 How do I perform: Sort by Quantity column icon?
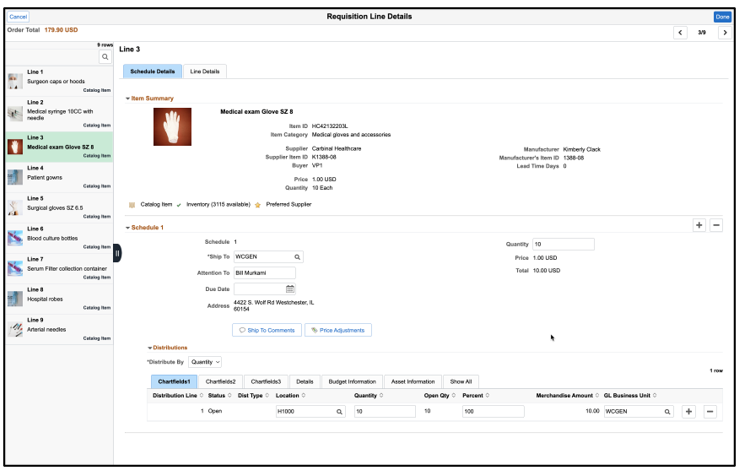pyautogui.click(x=381, y=396)
